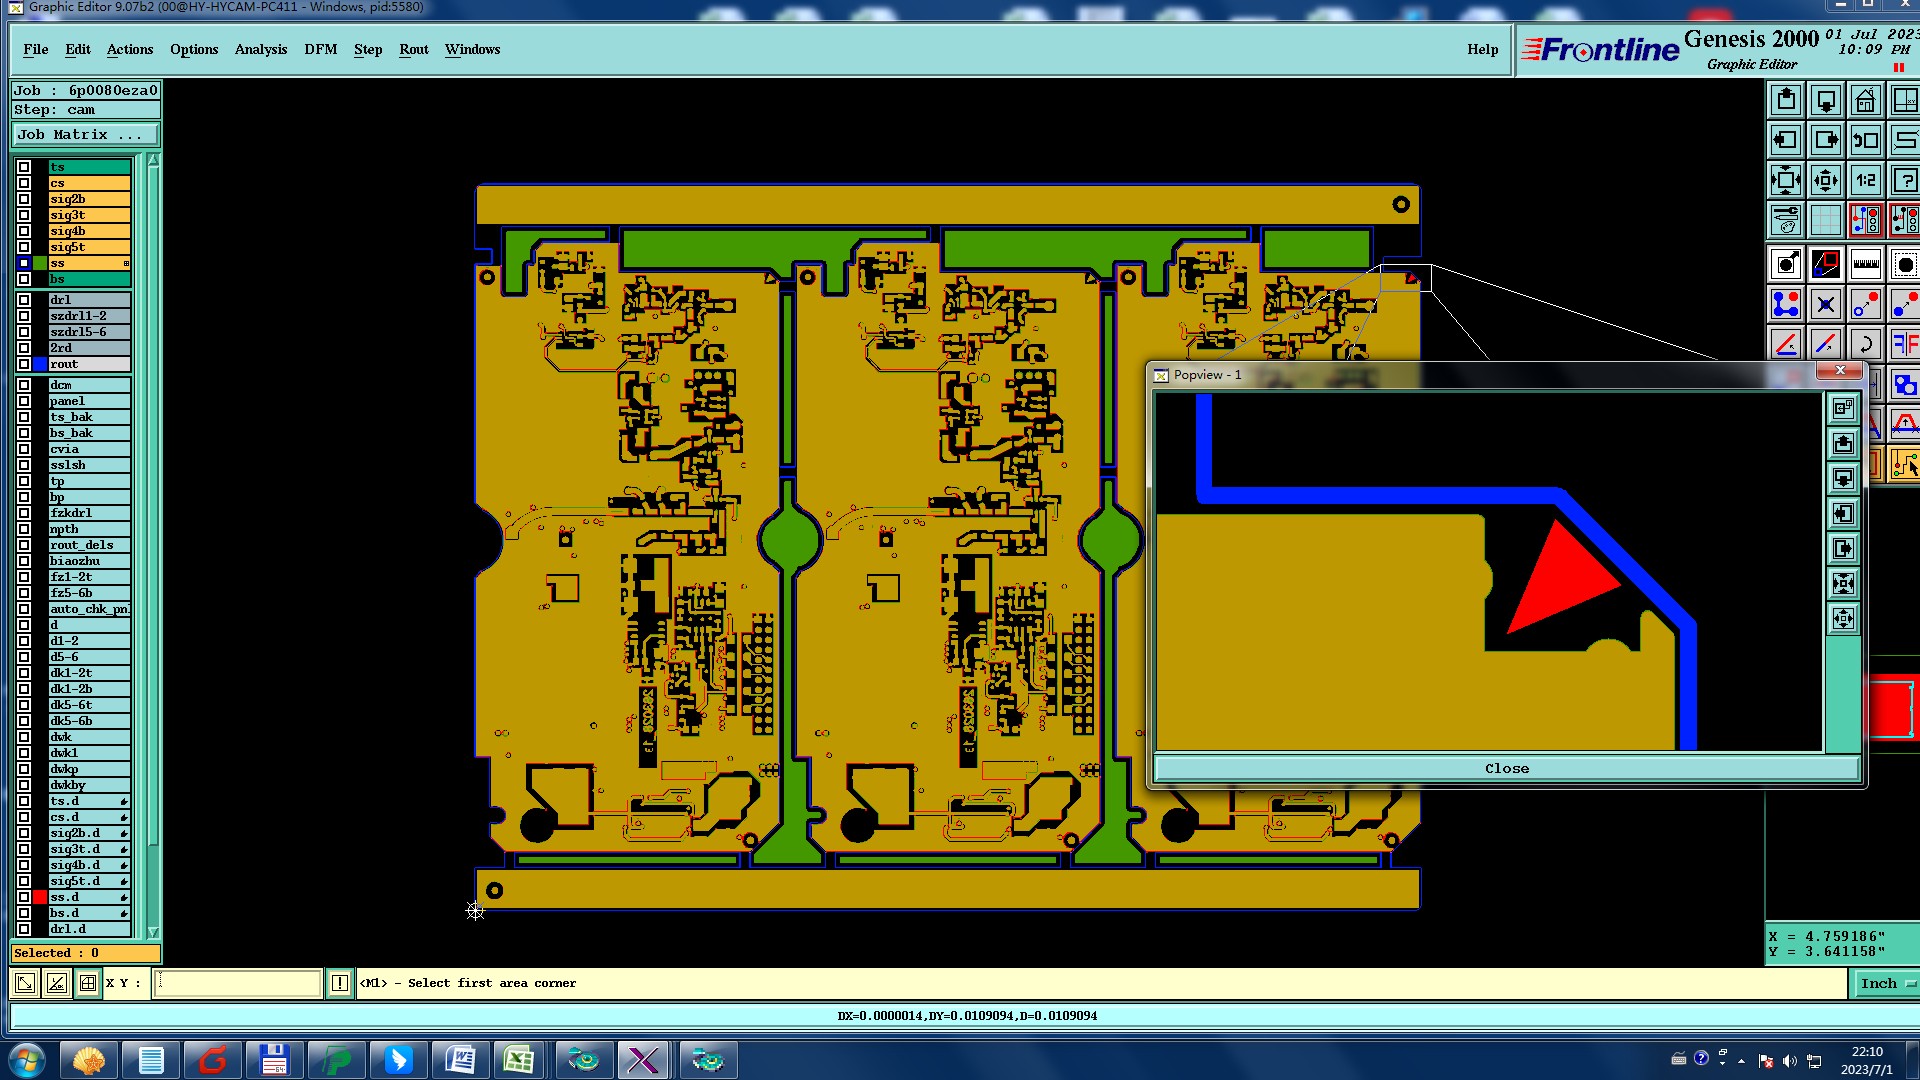Click the previous view icon
1920x1080 pixels.
pos(1865,141)
